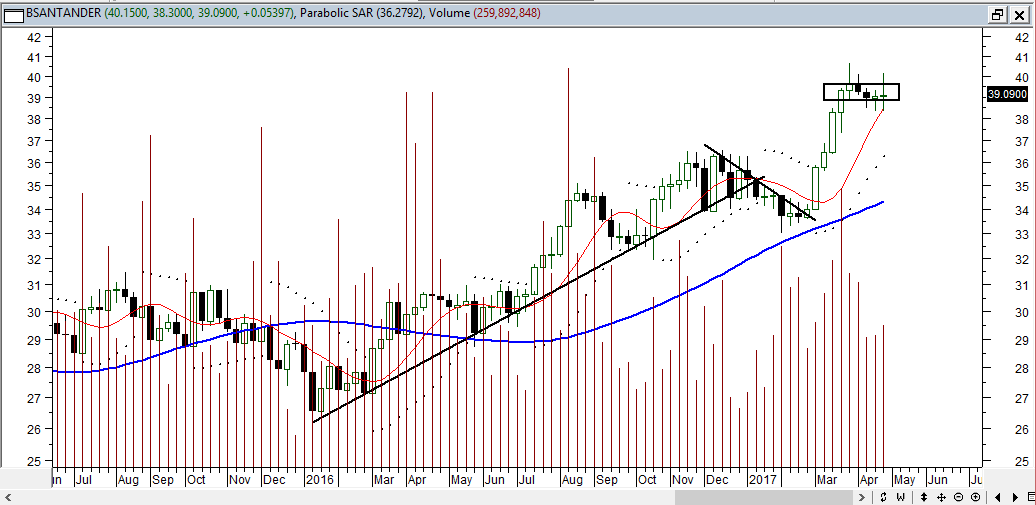This screenshot has width=1036, height=505.
Task: Click the horizontal scrollbar thumb
Action: pyautogui.click(x=765, y=496)
